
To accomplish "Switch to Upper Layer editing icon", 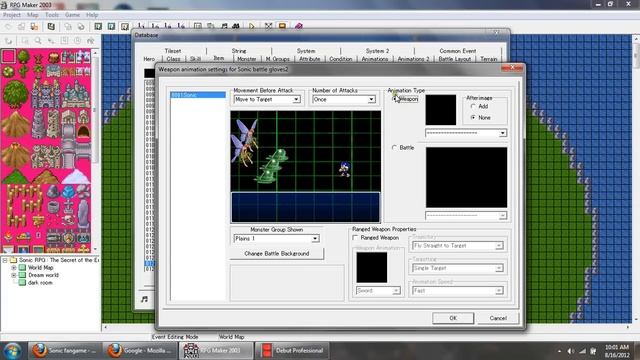I will coord(111,27).
